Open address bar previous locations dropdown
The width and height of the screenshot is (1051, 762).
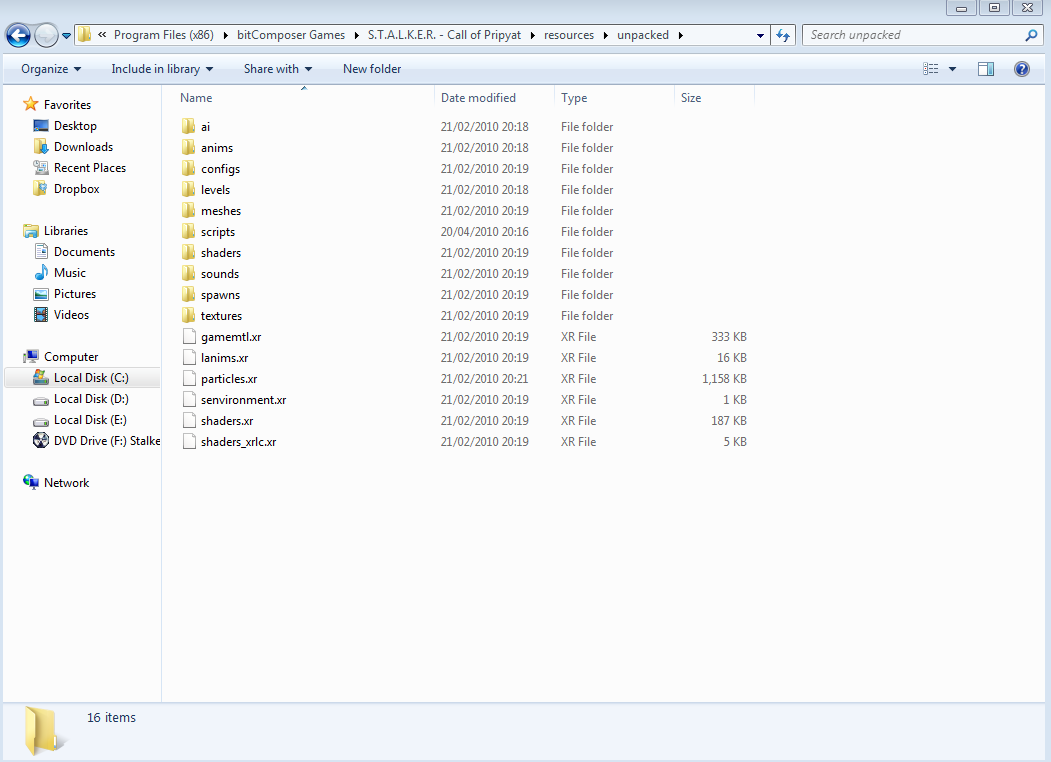pyautogui.click(x=760, y=36)
